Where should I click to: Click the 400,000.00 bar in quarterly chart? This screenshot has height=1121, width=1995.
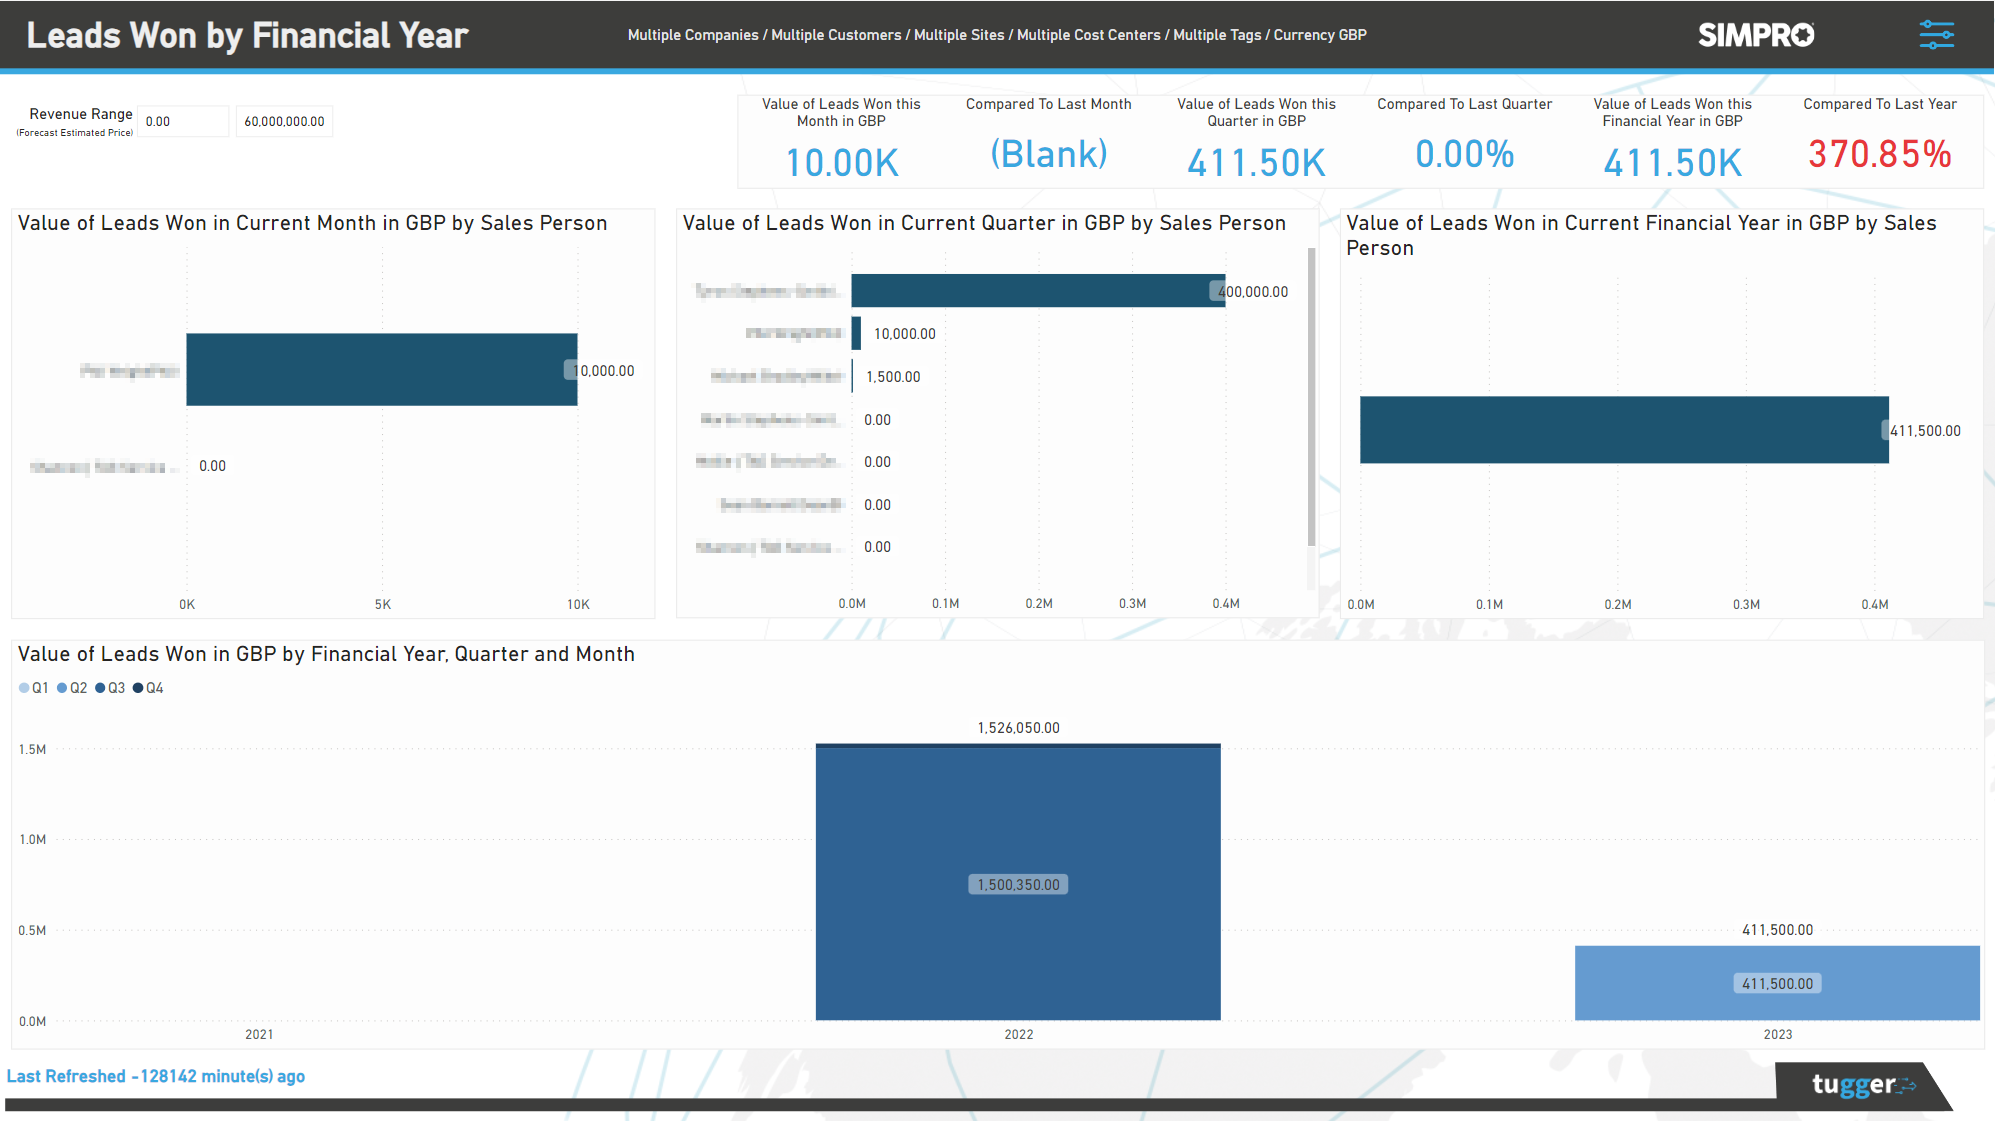tap(1037, 290)
